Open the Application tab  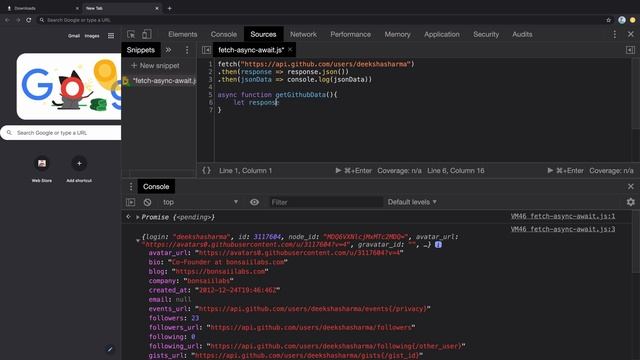coord(442,34)
